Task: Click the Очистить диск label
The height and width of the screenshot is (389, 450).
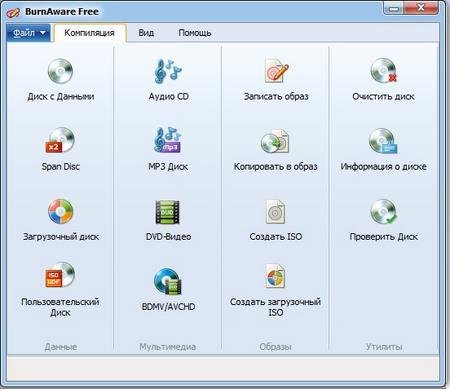Action: (384, 97)
